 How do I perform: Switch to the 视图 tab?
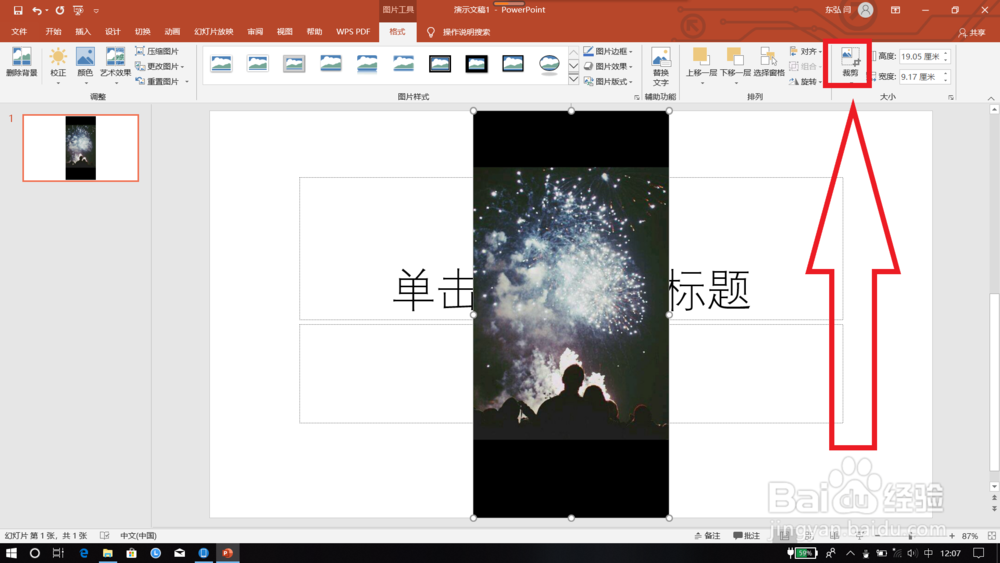pos(284,32)
